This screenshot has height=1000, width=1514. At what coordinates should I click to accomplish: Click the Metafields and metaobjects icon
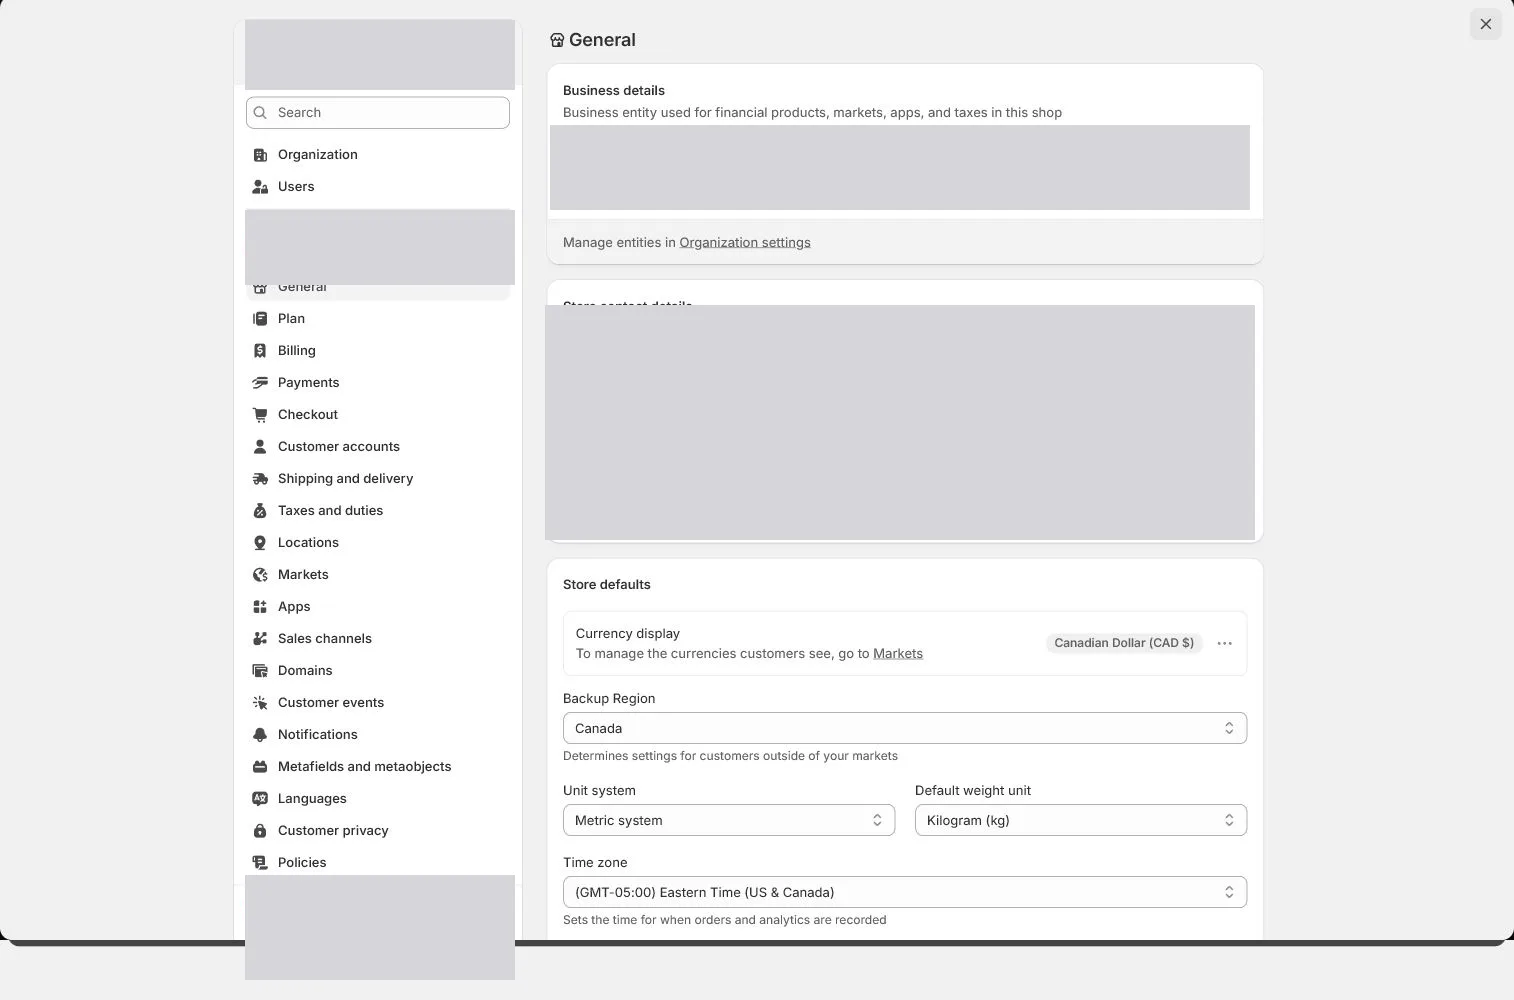pyautogui.click(x=260, y=767)
